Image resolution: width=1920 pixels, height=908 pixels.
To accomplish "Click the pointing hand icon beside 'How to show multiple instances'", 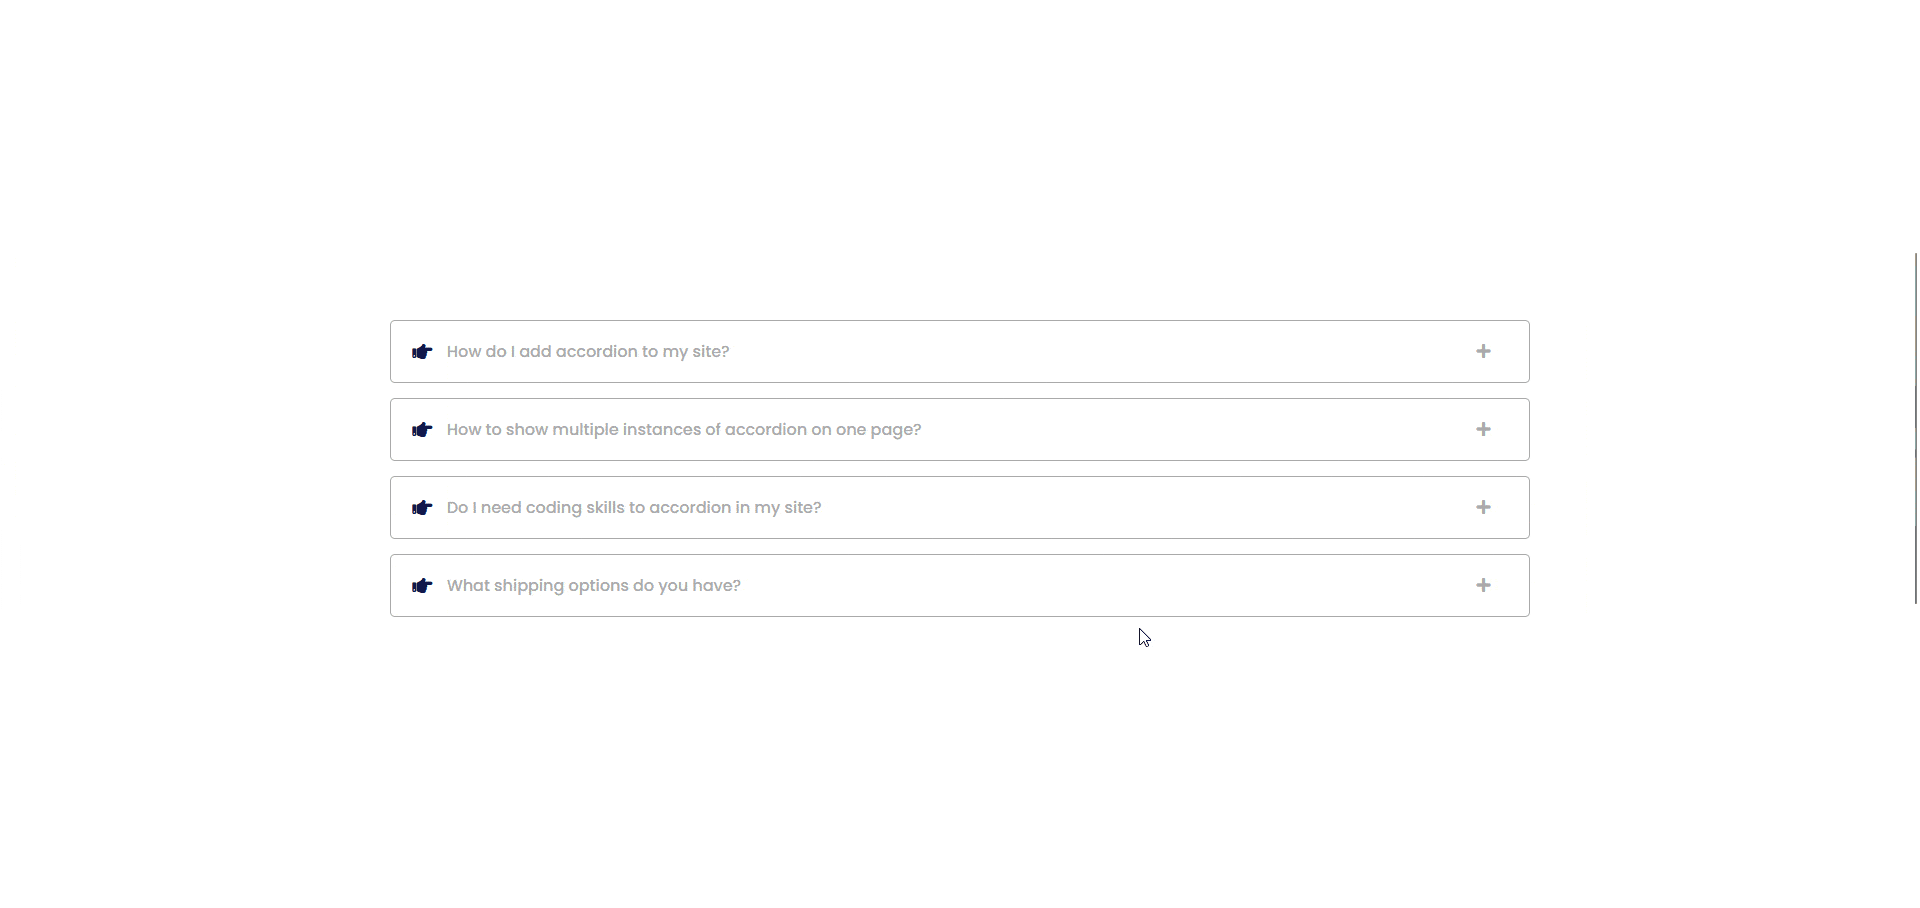I will pos(422,430).
